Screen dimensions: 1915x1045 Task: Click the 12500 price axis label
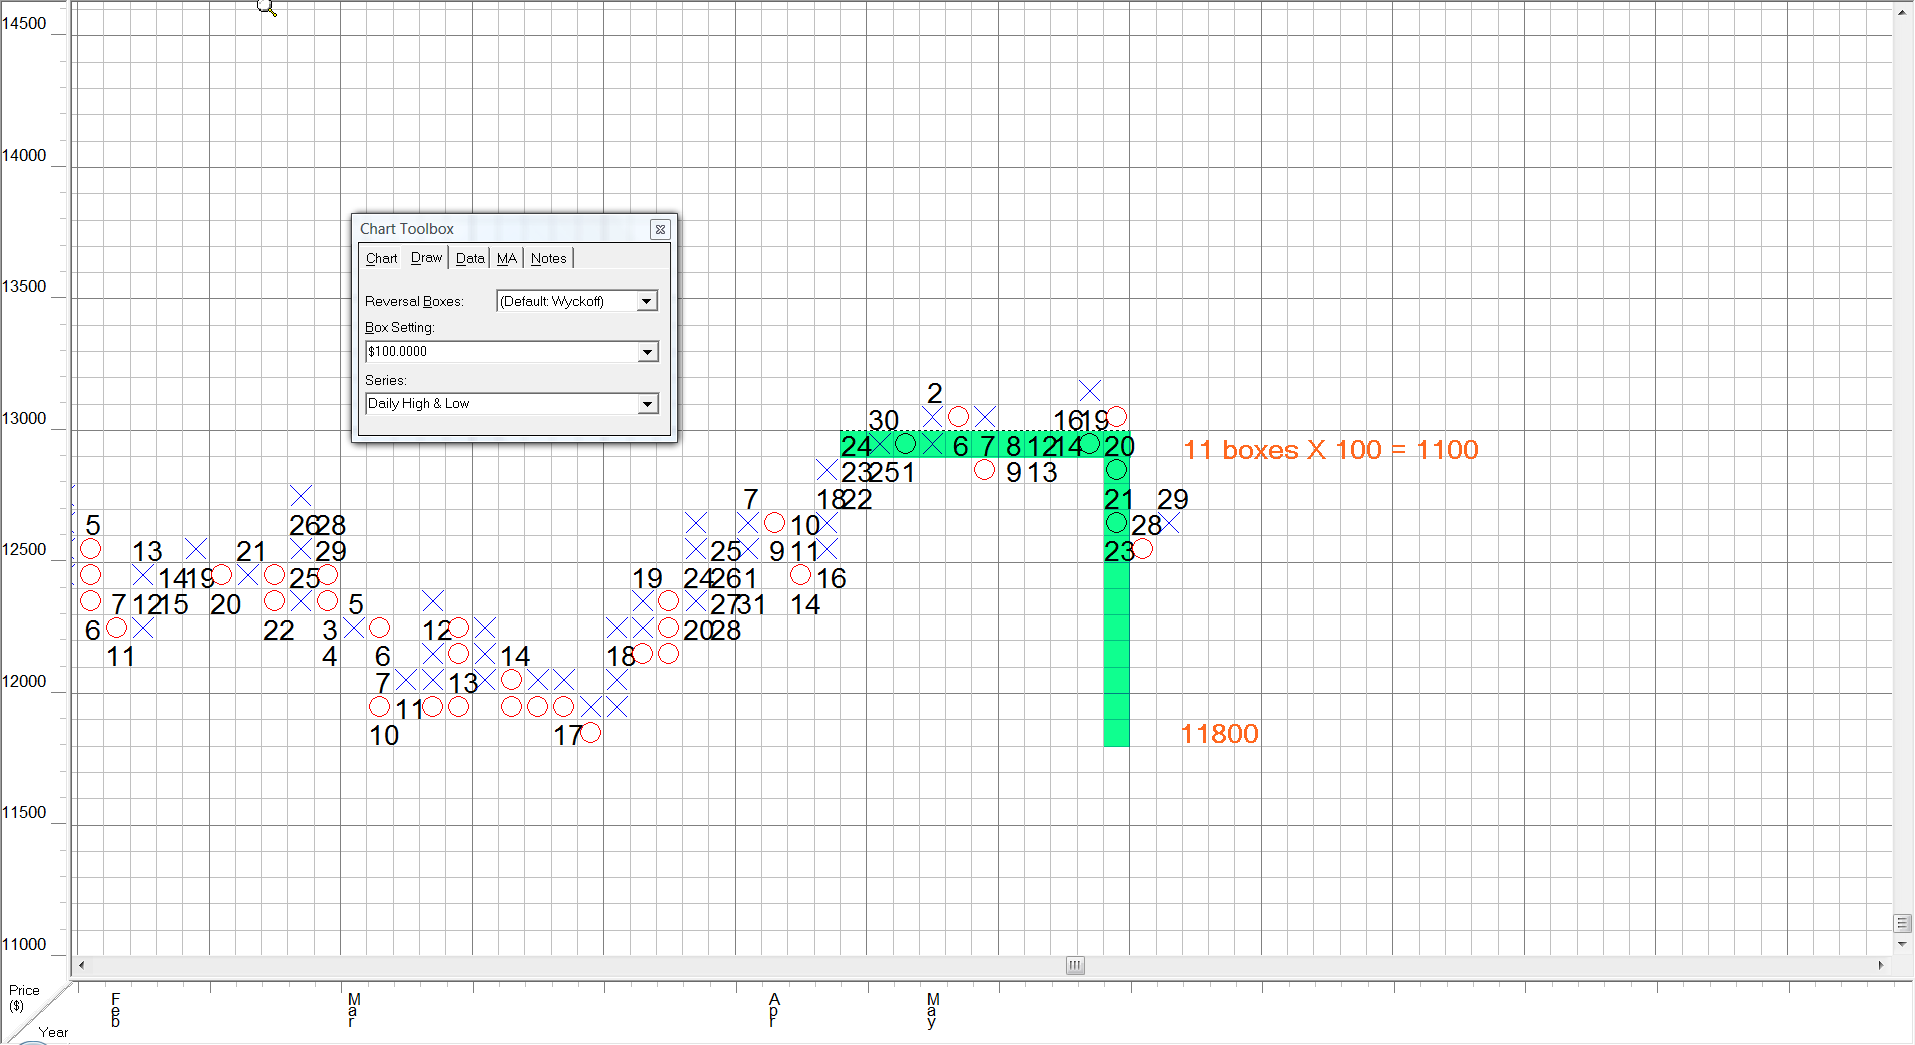tap(24, 550)
